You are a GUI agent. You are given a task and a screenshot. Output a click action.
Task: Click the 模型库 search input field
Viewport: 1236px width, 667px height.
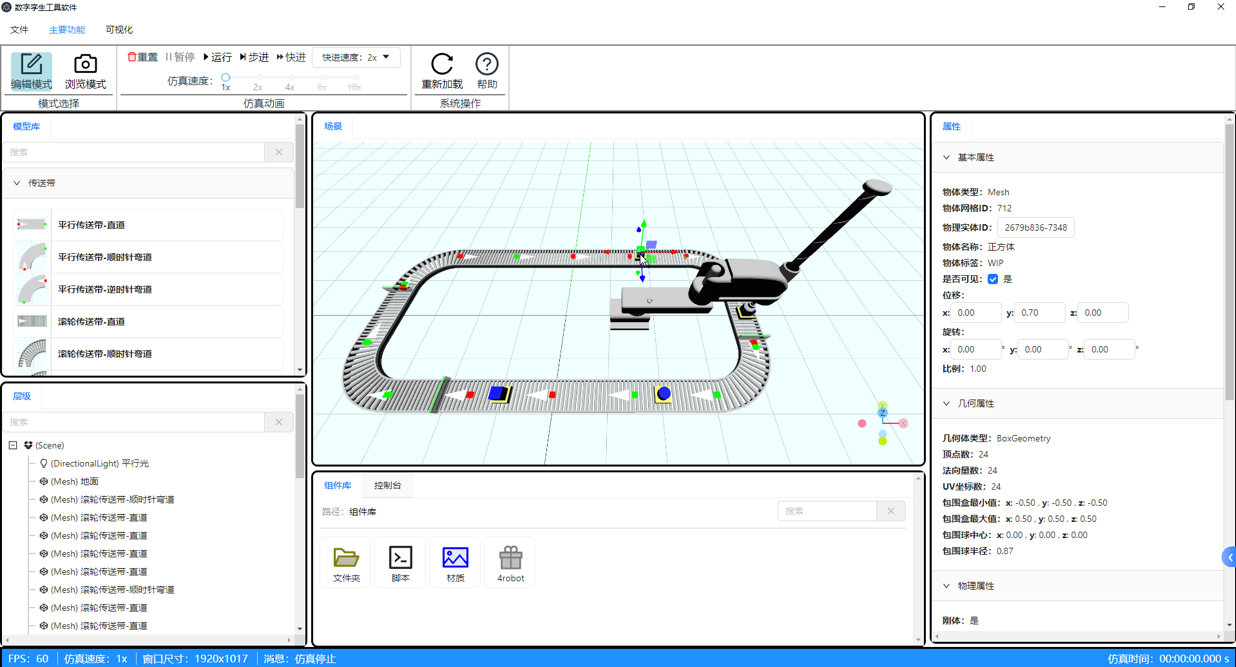pyautogui.click(x=135, y=152)
